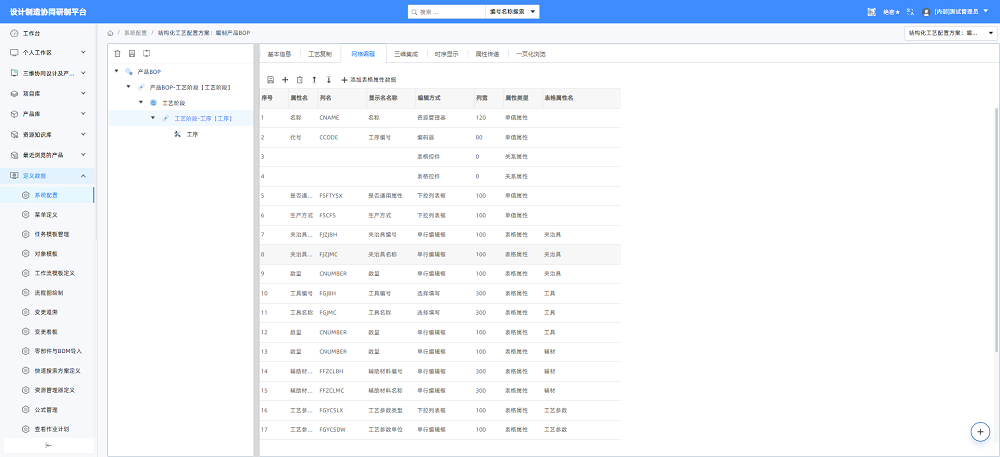Click the header search input field

tap(447, 11)
